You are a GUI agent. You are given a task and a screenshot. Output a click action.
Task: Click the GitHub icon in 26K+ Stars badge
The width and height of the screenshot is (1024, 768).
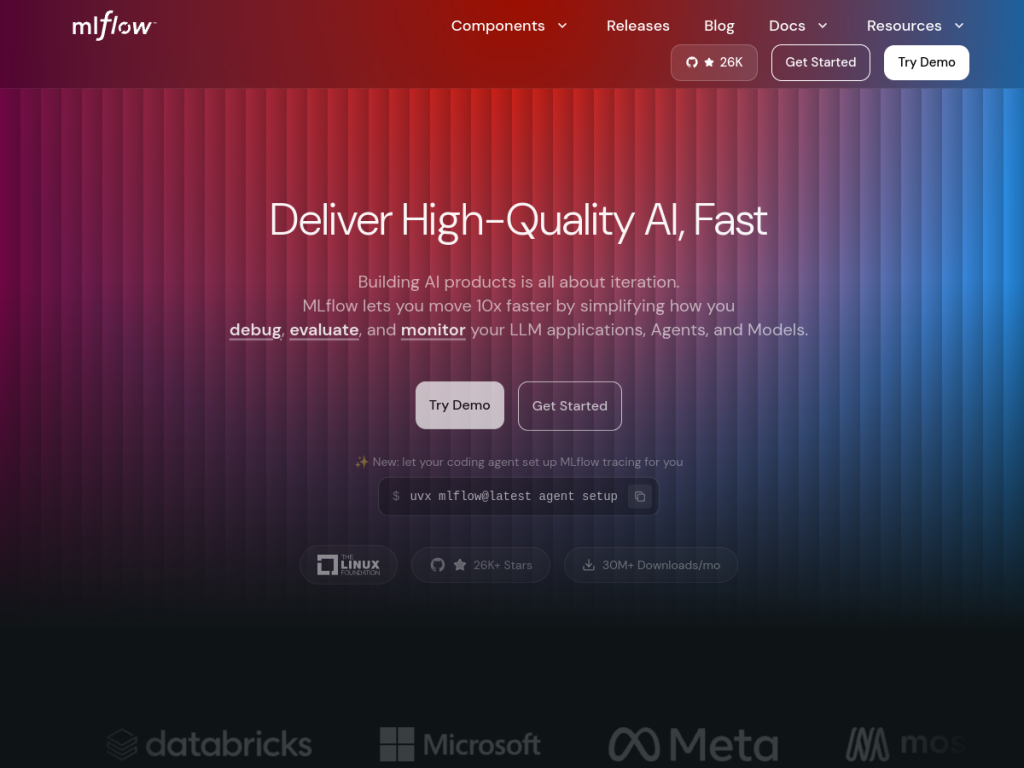(438, 565)
